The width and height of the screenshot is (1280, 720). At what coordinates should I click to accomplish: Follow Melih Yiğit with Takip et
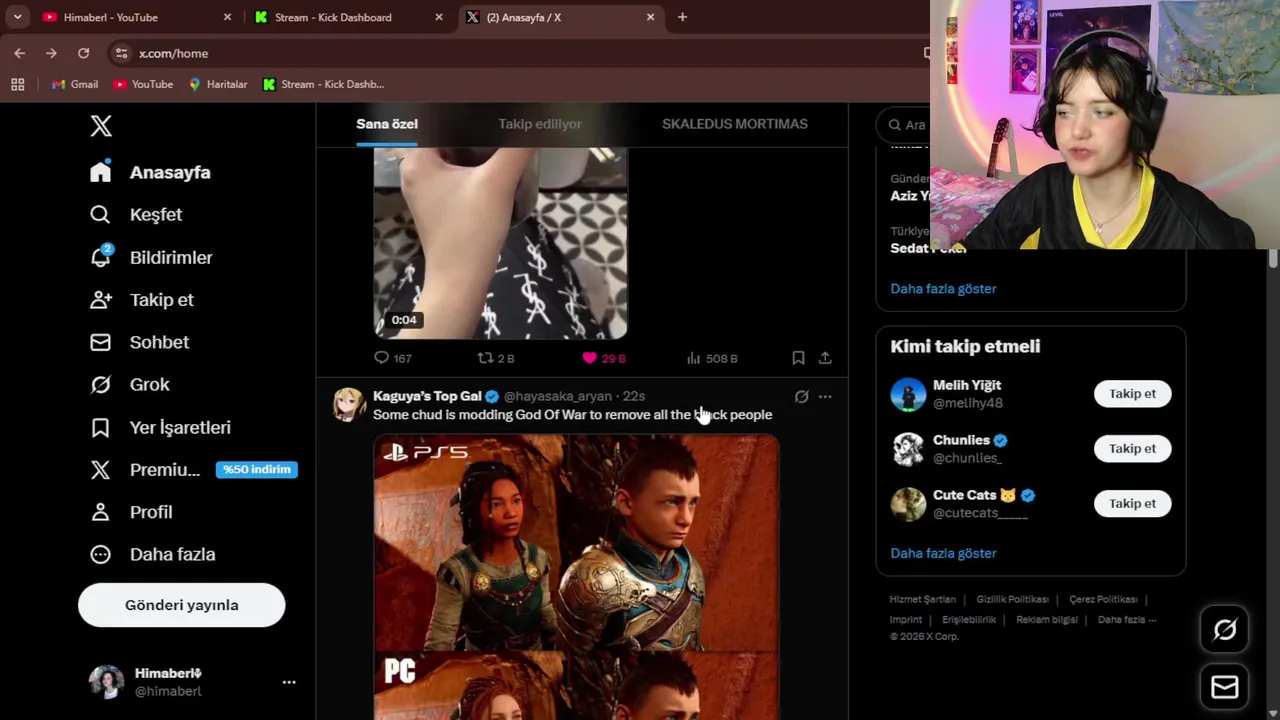pyautogui.click(x=1132, y=394)
